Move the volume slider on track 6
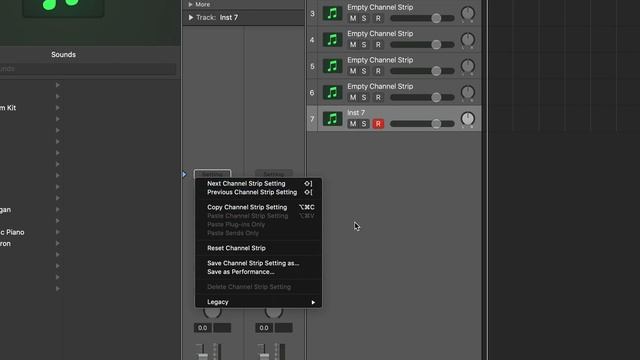Image resolution: width=640 pixels, height=360 pixels. point(436,98)
